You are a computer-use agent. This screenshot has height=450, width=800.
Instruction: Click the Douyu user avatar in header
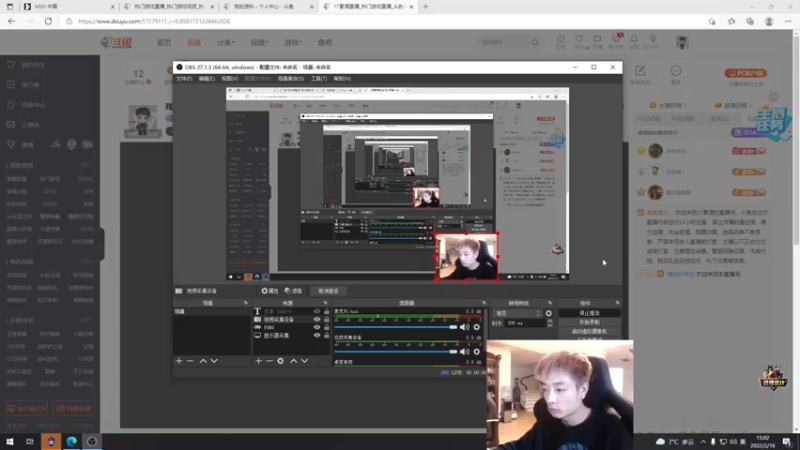click(682, 42)
